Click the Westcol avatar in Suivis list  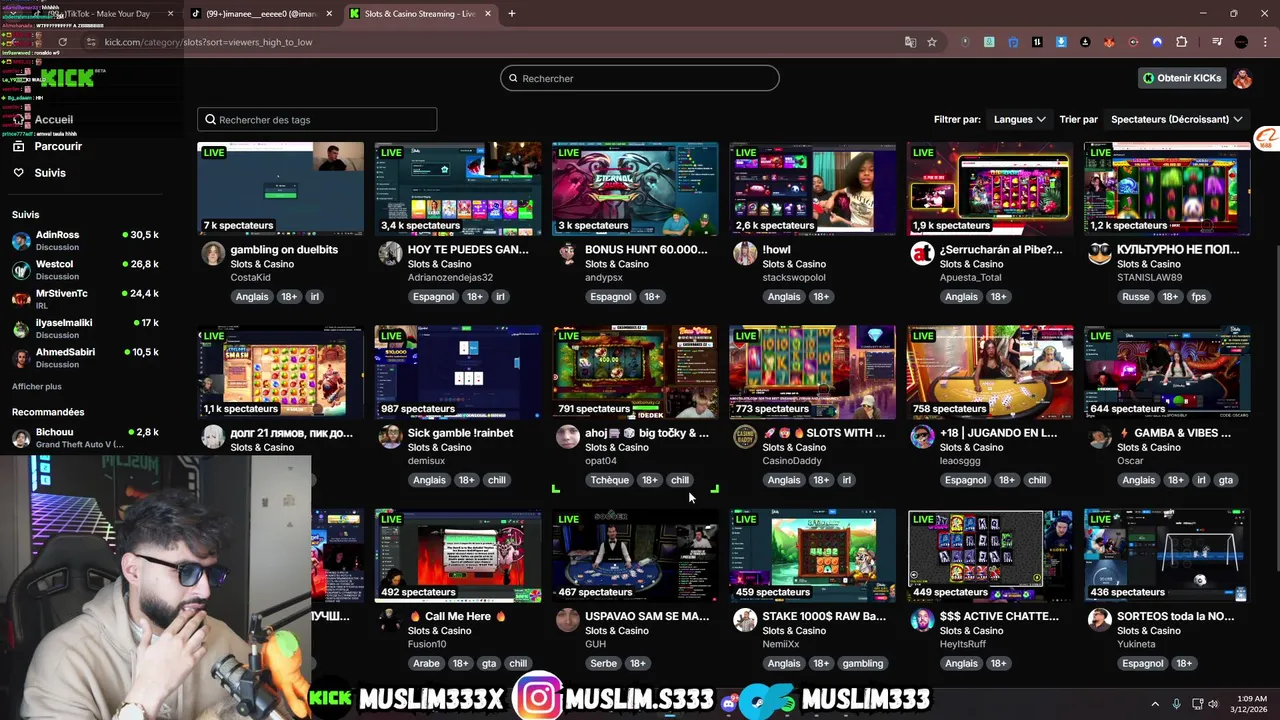[x=21, y=270]
